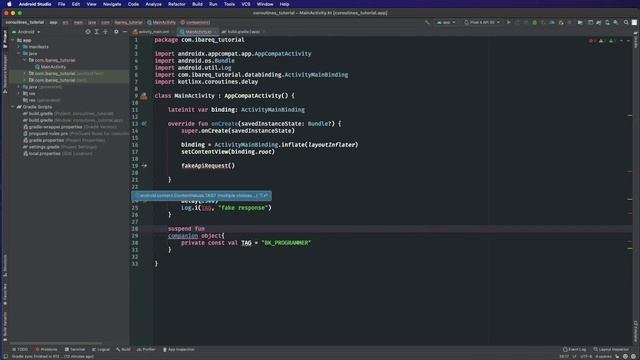Collapse the java folder
640x360 pixels.
coord(19,53)
